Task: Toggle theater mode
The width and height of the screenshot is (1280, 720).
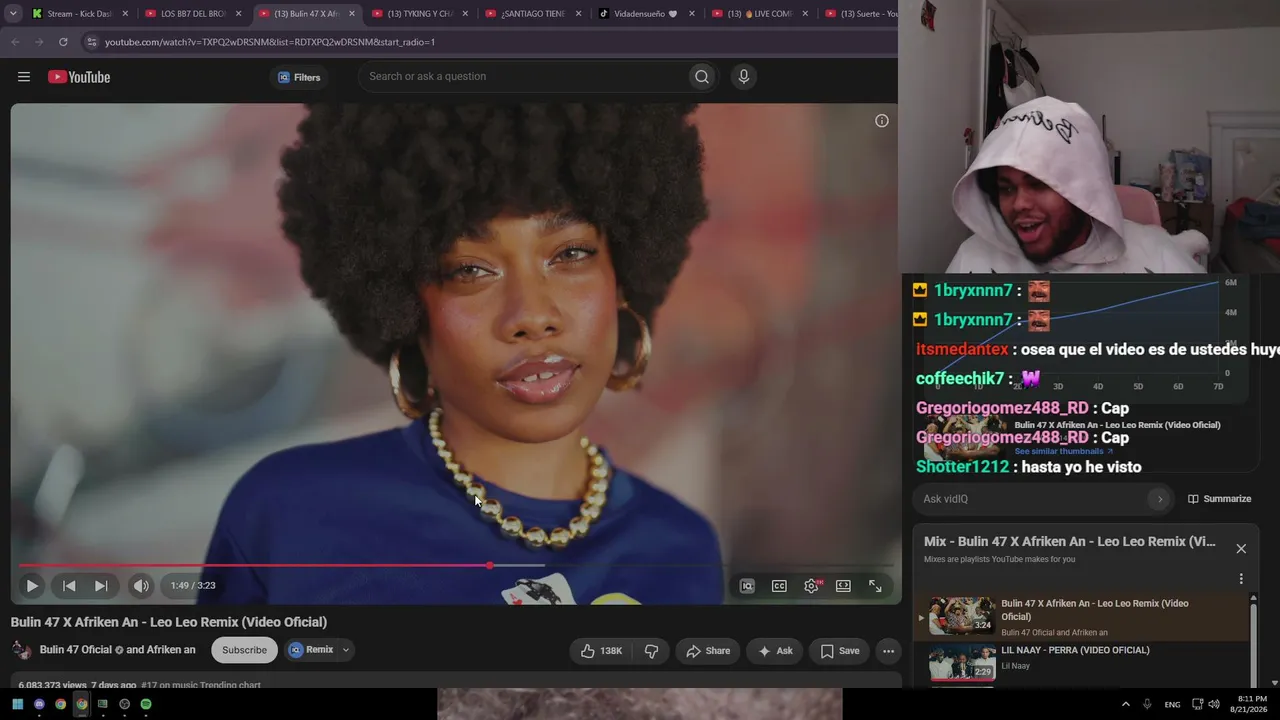Action: pos(843,586)
